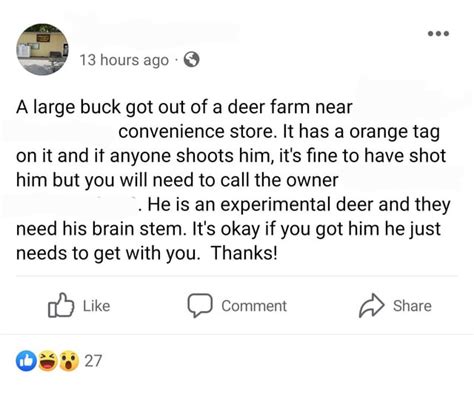Click the 'Like' text label
474x394 pixels.
pos(96,306)
